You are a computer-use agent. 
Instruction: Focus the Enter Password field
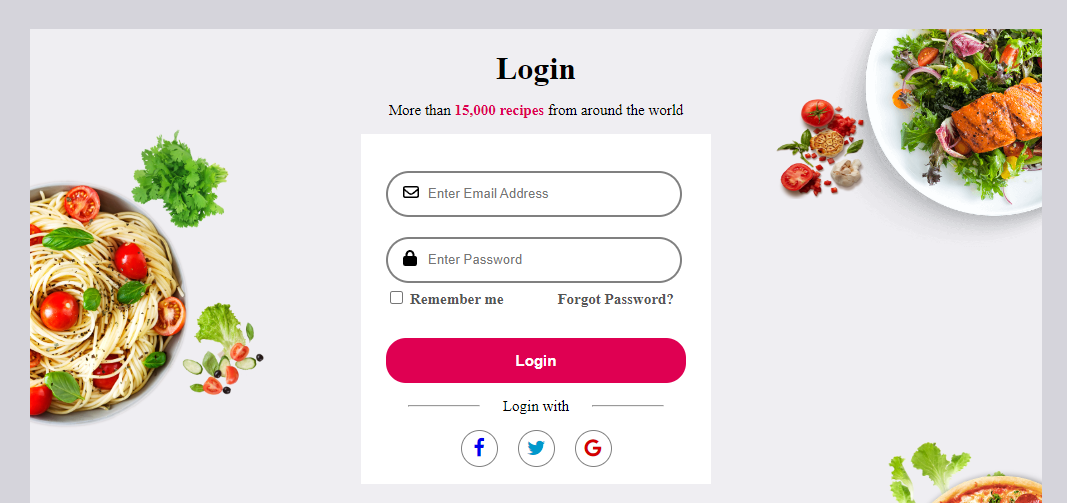(534, 260)
